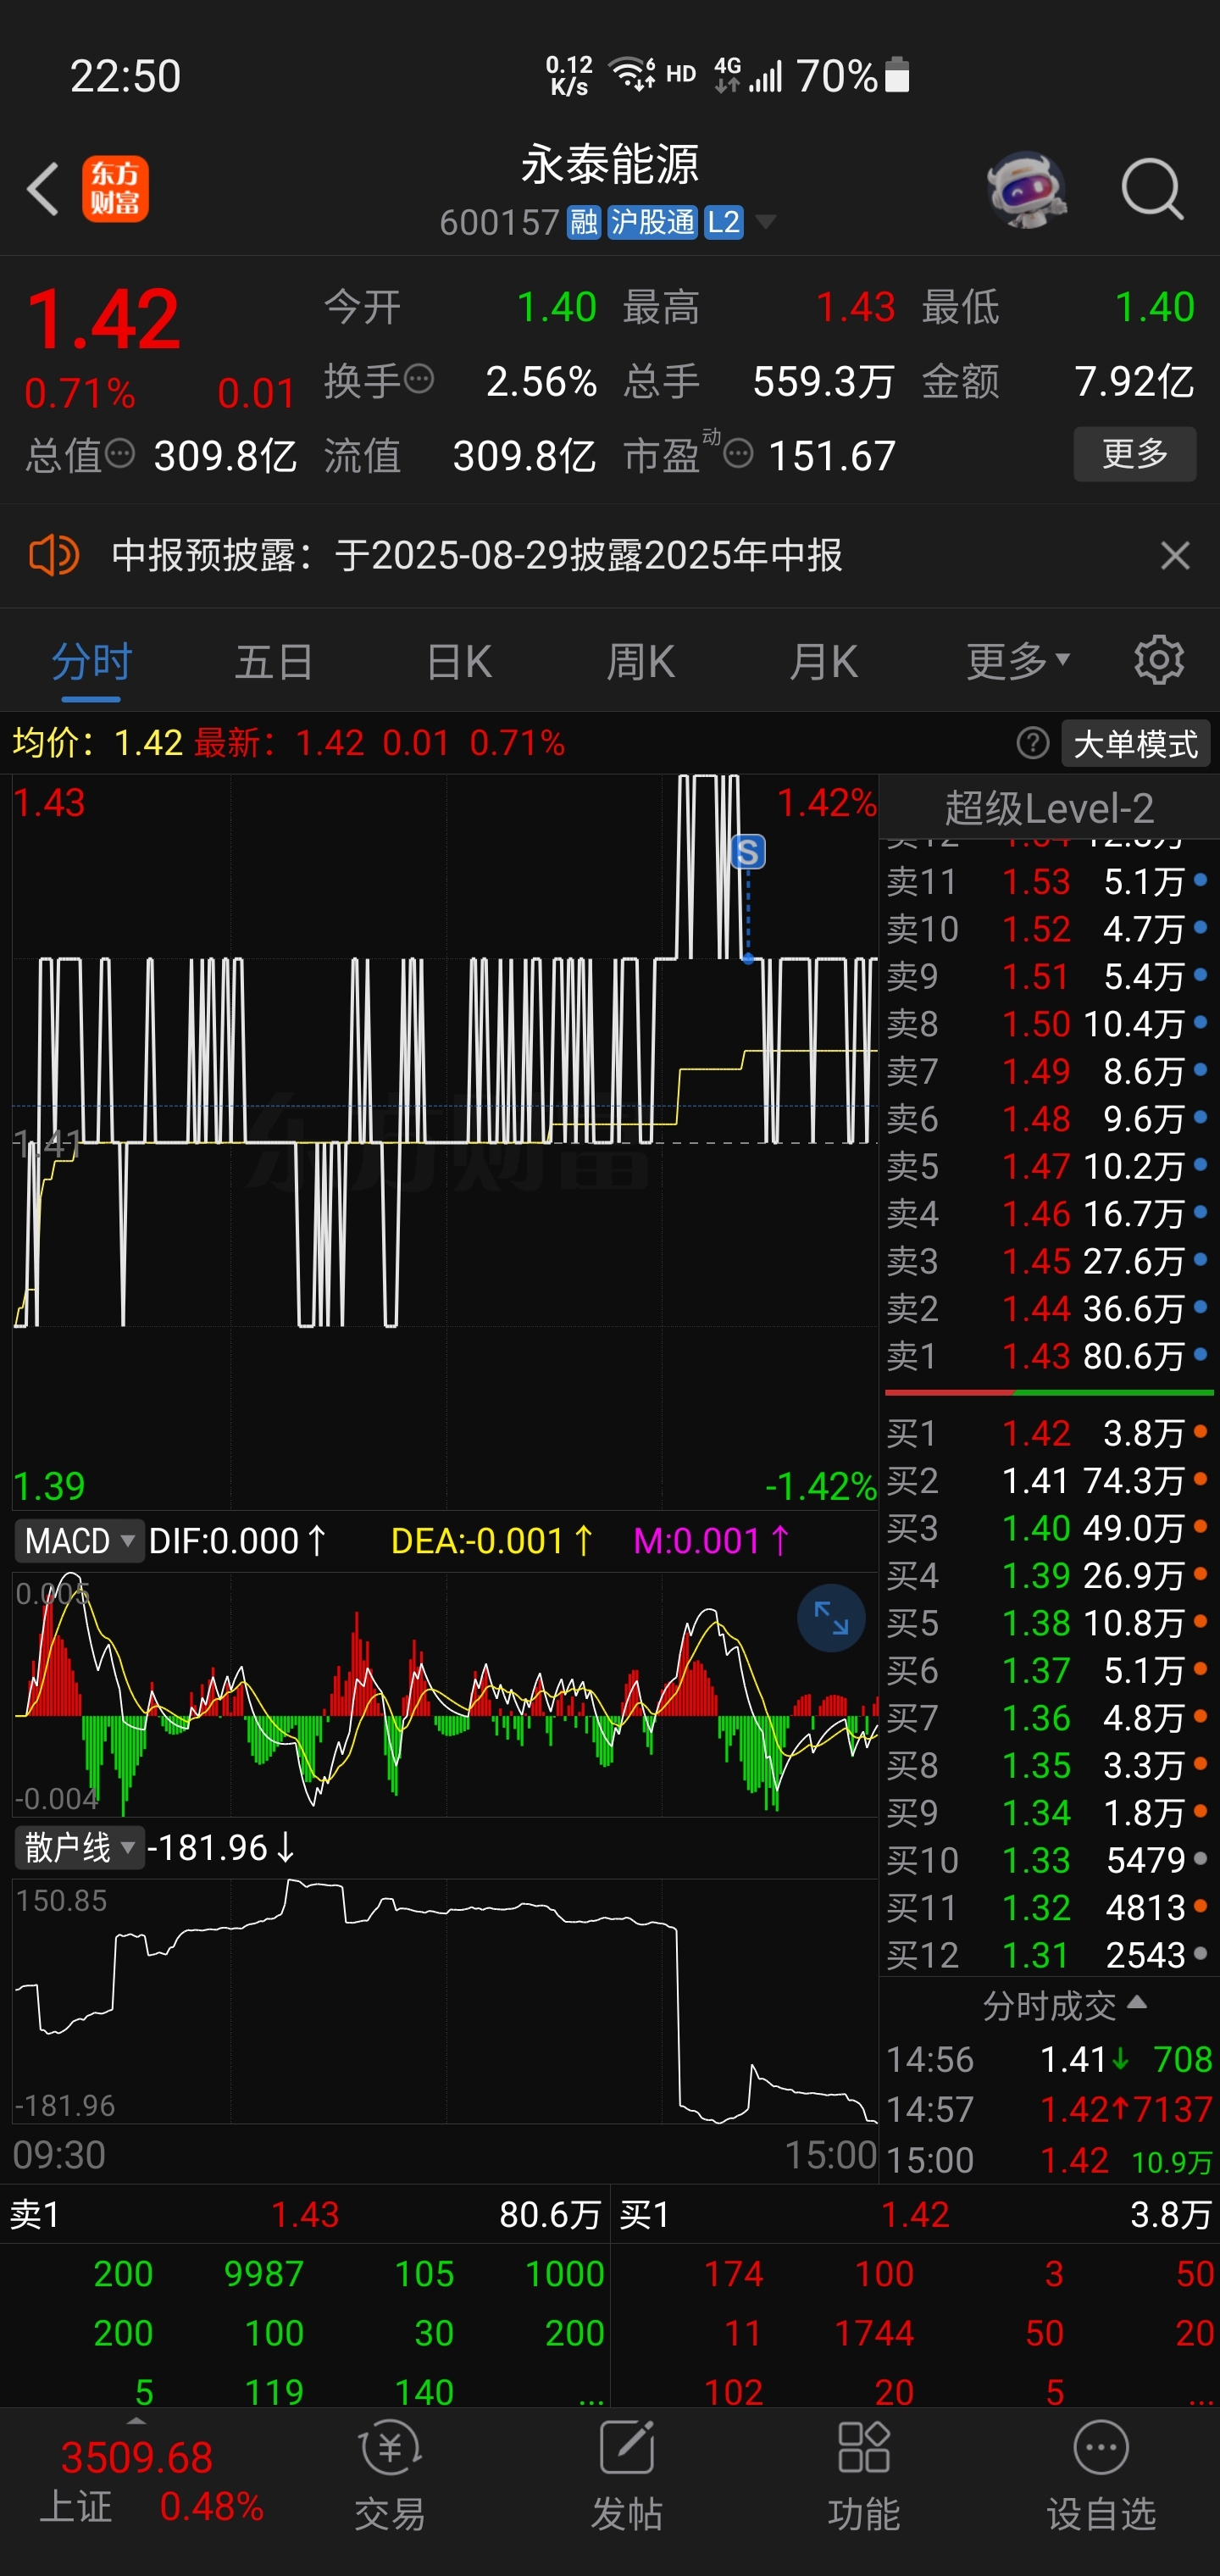Image resolution: width=1220 pixels, height=2576 pixels.
Task: Tap the back arrow icon
Action: point(42,188)
